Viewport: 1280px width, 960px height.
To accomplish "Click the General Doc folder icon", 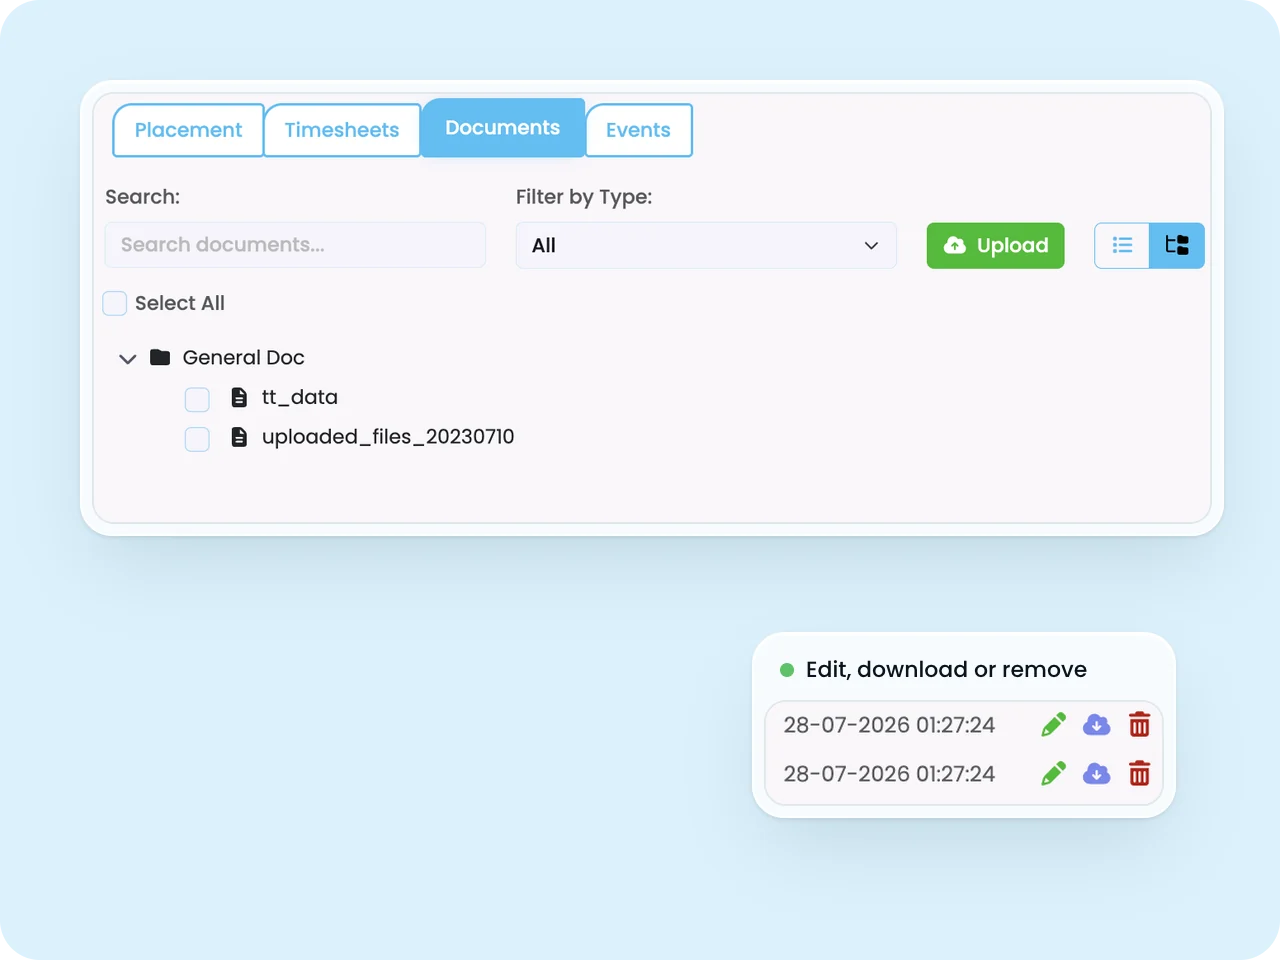I will (160, 357).
